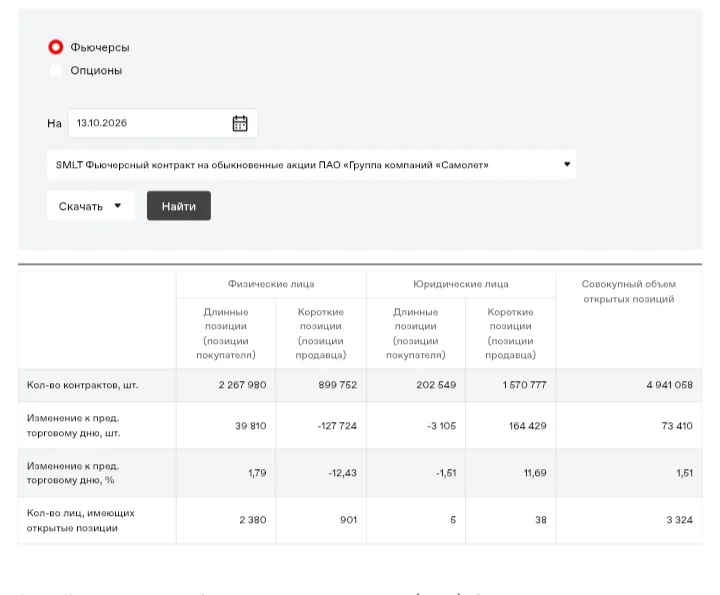Image resolution: width=720 pixels, height=595 pixels.
Task: Click the value -127 724
Action: point(337,426)
